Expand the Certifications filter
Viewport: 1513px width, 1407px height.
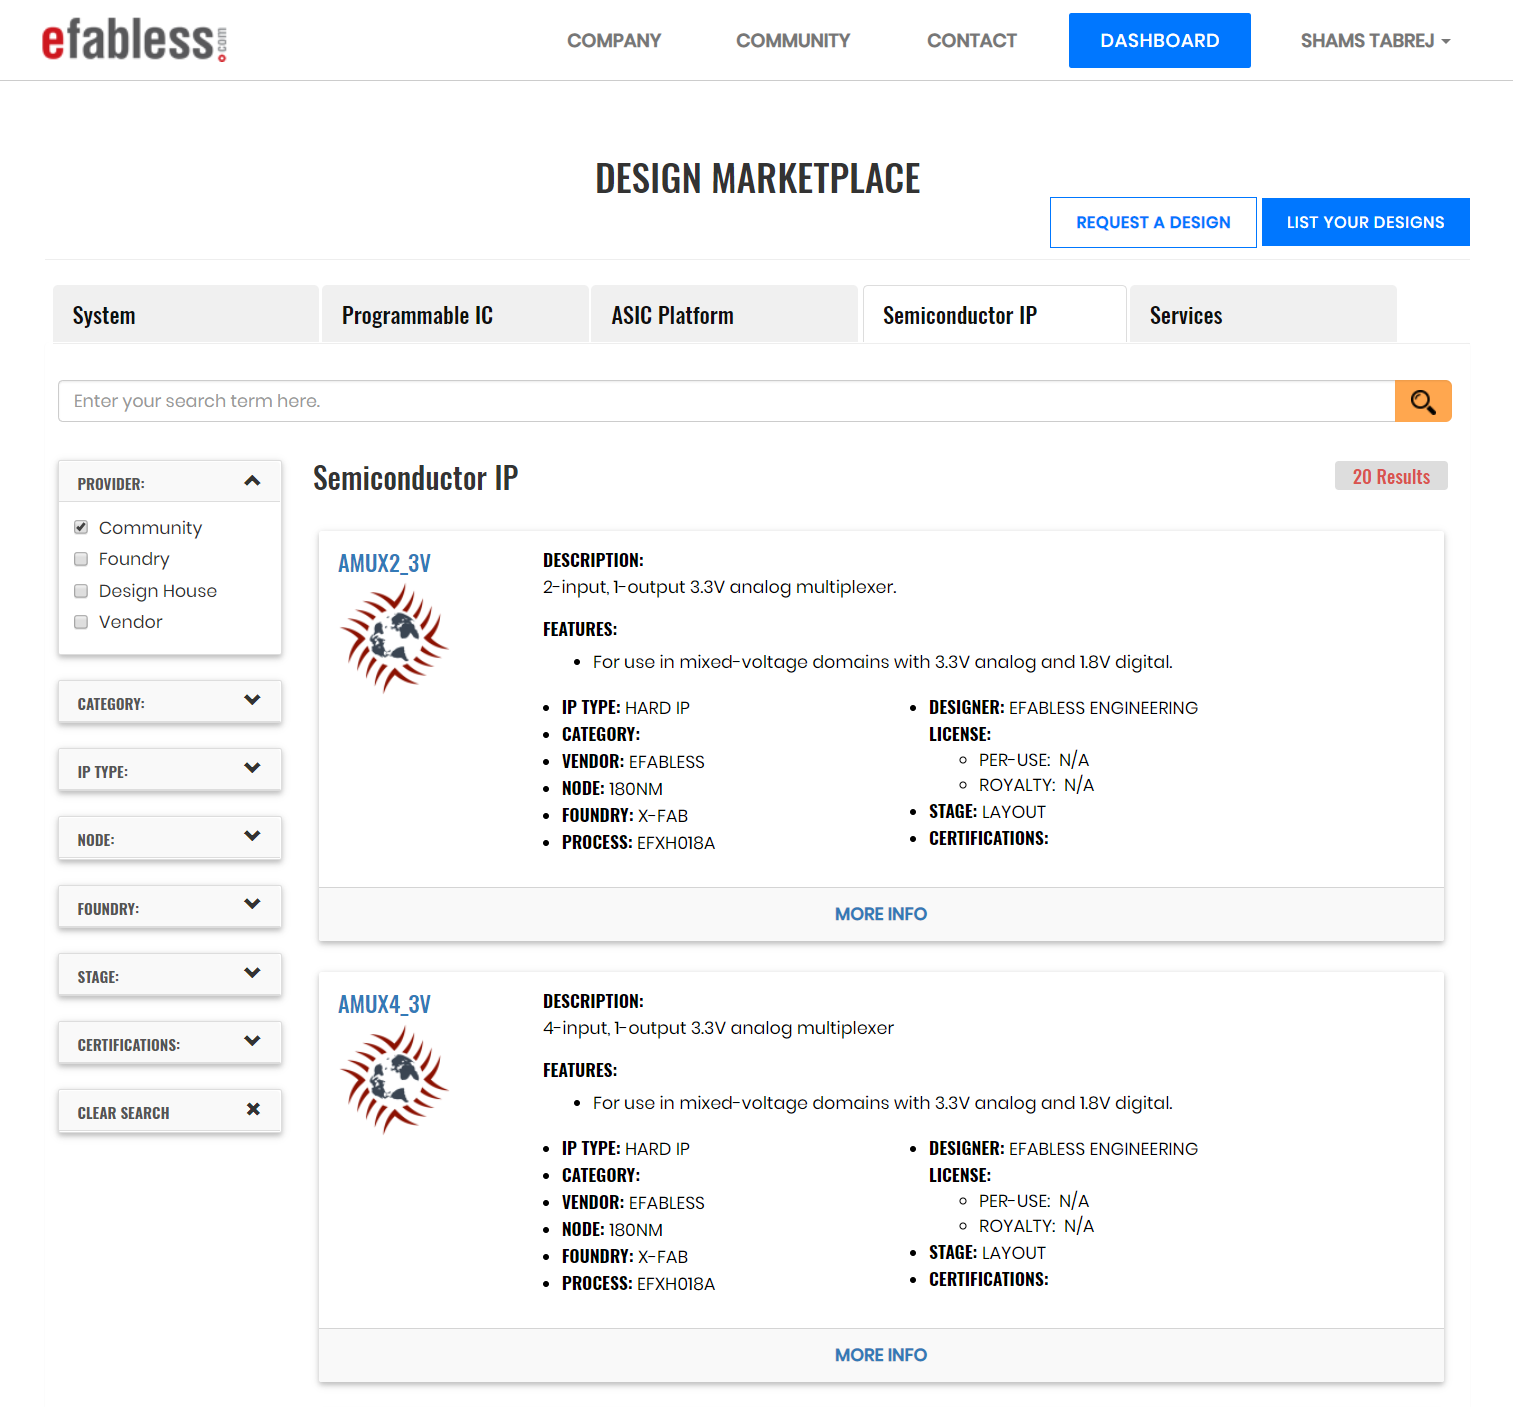(x=170, y=1043)
